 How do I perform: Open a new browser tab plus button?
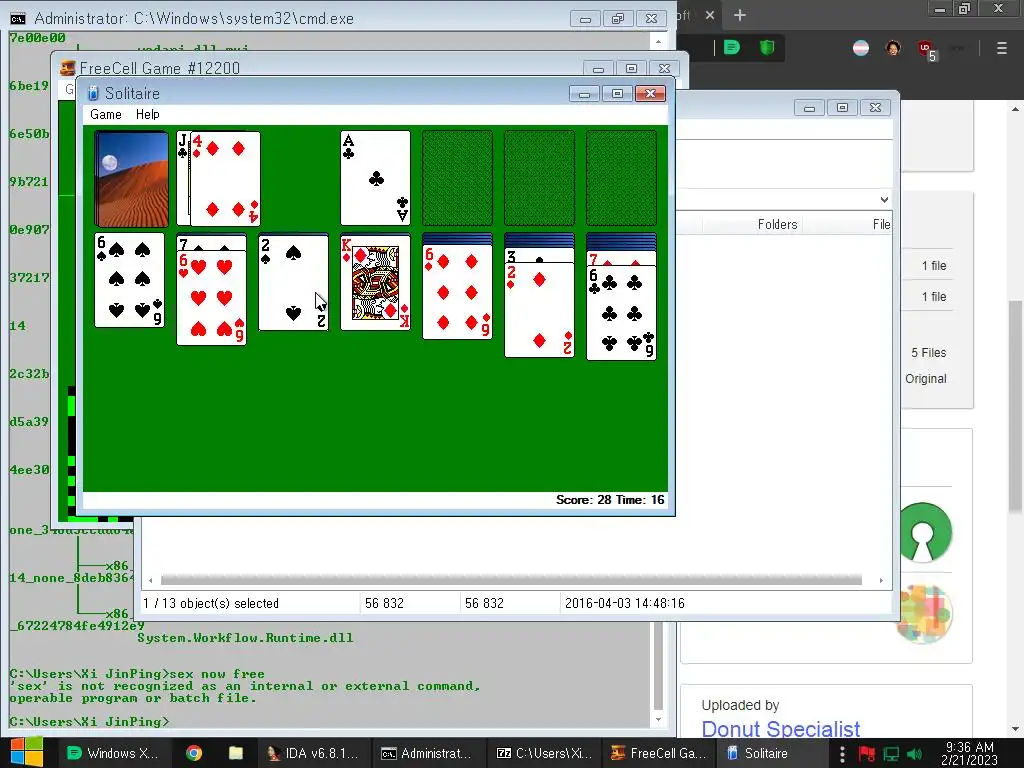740,15
